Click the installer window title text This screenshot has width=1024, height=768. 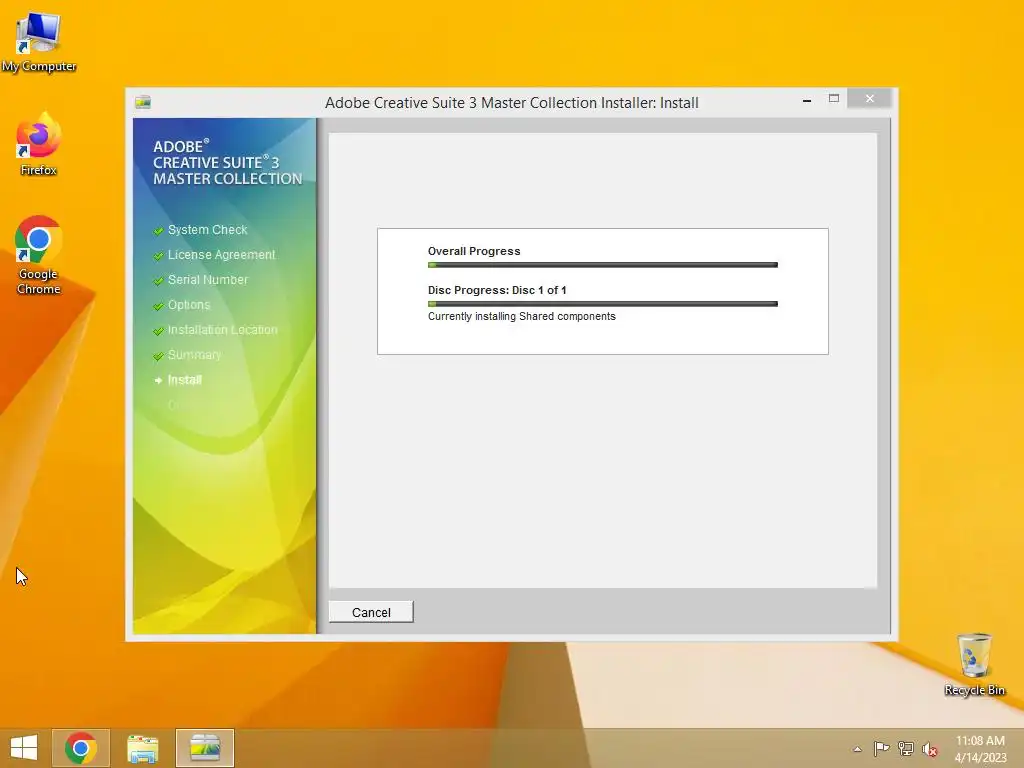tap(511, 103)
